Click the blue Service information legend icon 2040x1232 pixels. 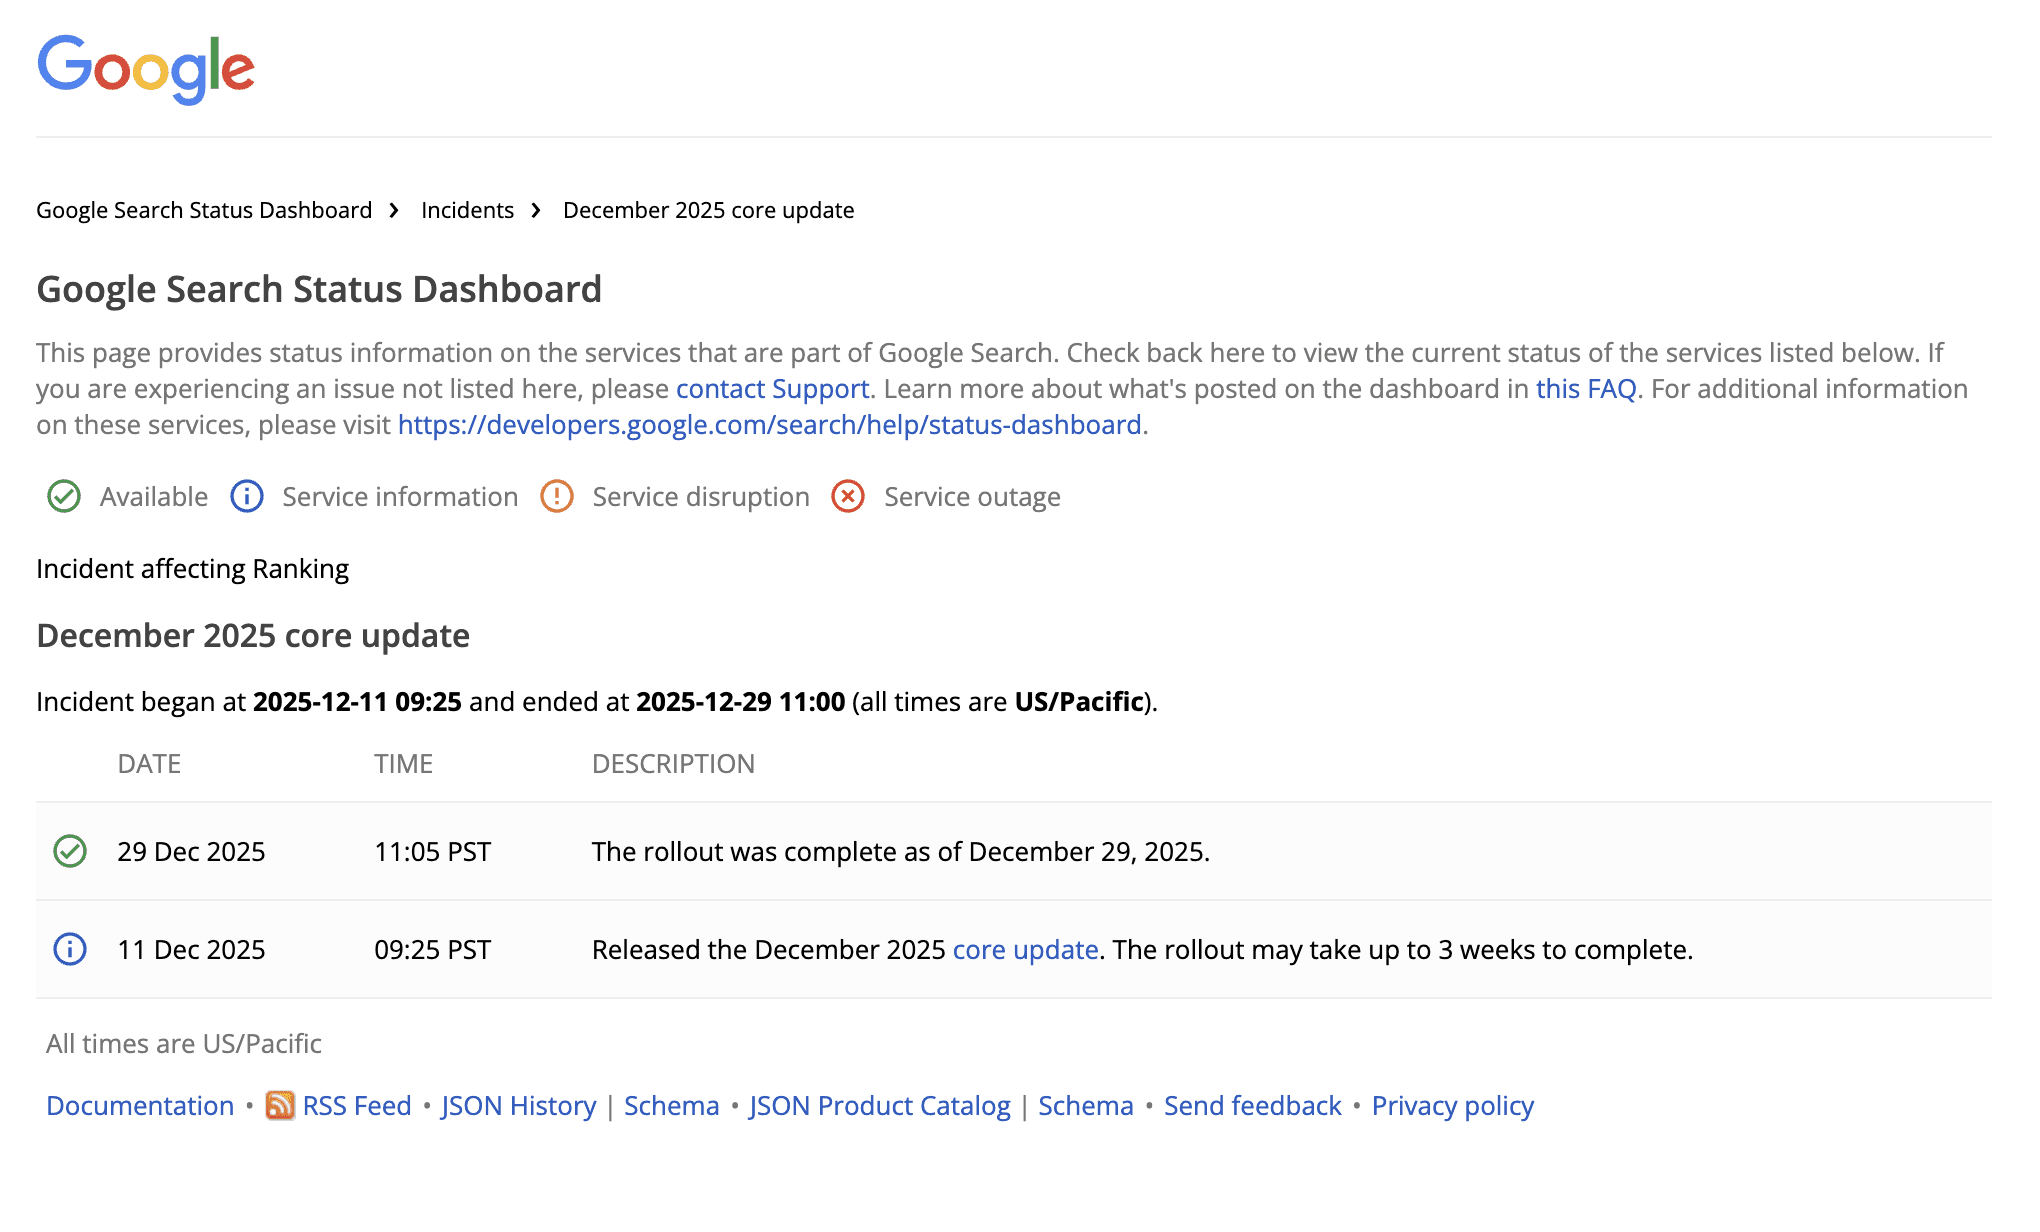click(247, 496)
